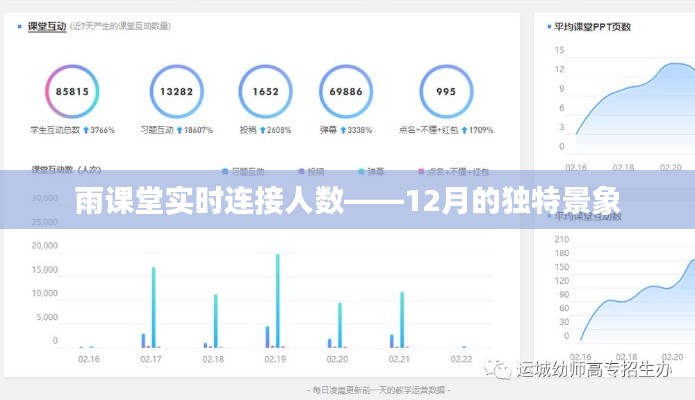Select the 69886 bullet-comment ring
Screen dimensions: 695x400
[x=346, y=91]
